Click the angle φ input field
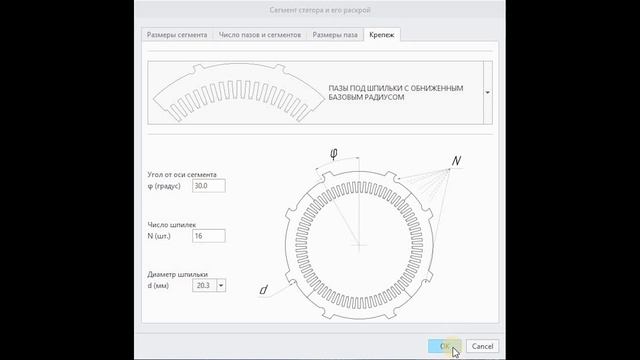Viewport: 640px width, 360px height. [x=209, y=186]
